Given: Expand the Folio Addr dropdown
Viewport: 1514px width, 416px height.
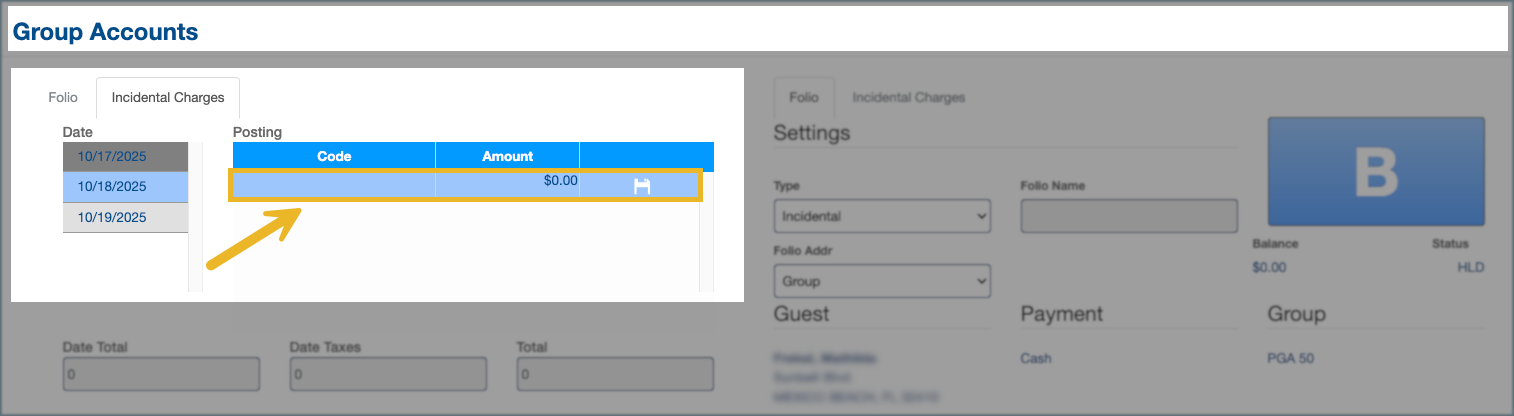Looking at the screenshot, I should click(x=882, y=281).
